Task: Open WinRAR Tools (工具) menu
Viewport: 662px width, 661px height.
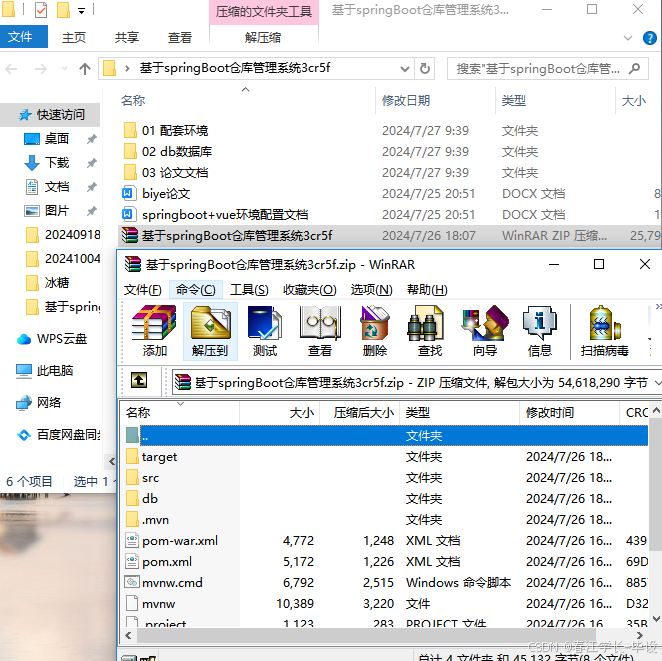Action: 249,290
